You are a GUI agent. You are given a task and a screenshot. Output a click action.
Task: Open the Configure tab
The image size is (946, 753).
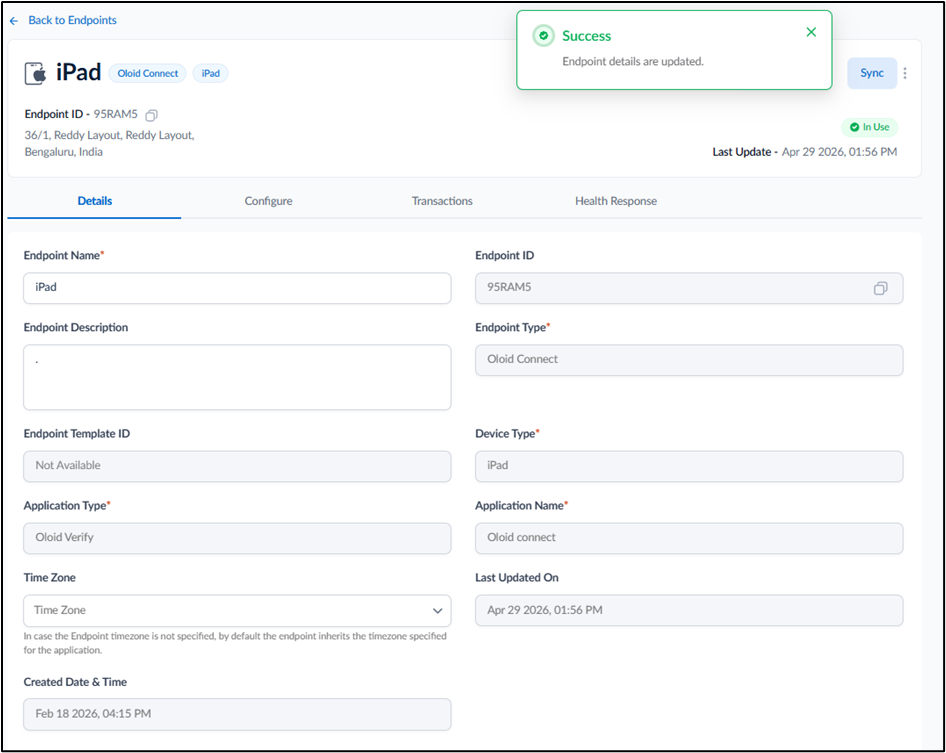[268, 201]
